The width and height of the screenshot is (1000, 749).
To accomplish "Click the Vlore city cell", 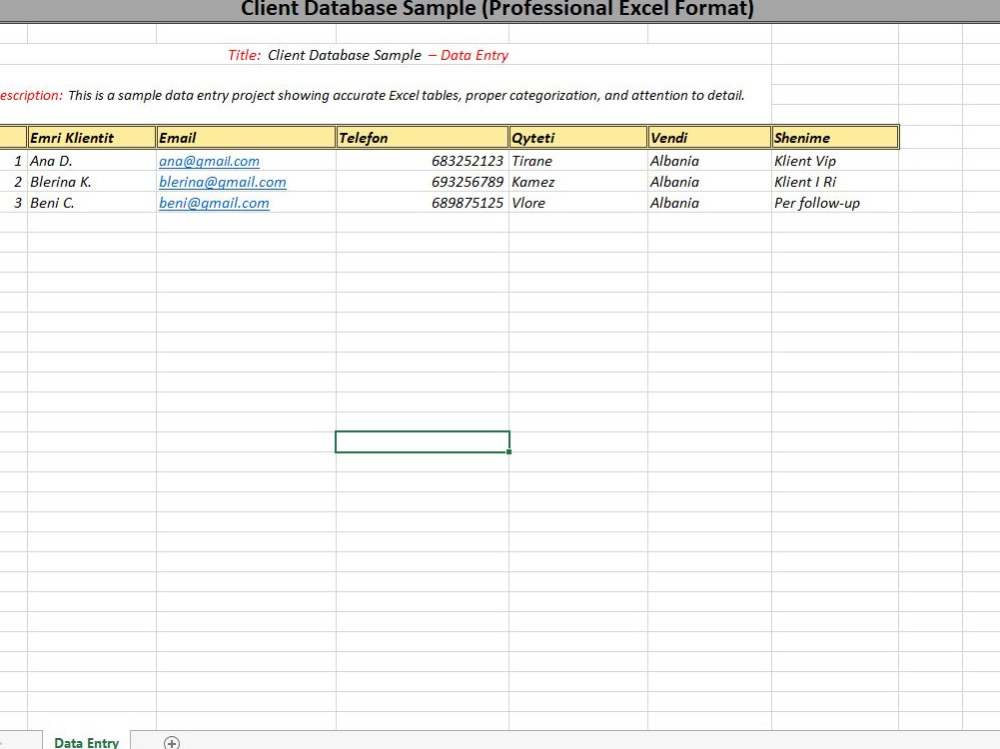I will click(x=578, y=203).
